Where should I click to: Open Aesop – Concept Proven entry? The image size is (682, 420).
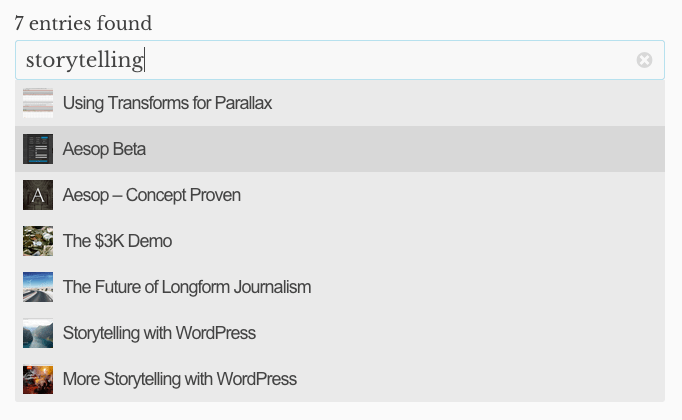coord(151,196)
